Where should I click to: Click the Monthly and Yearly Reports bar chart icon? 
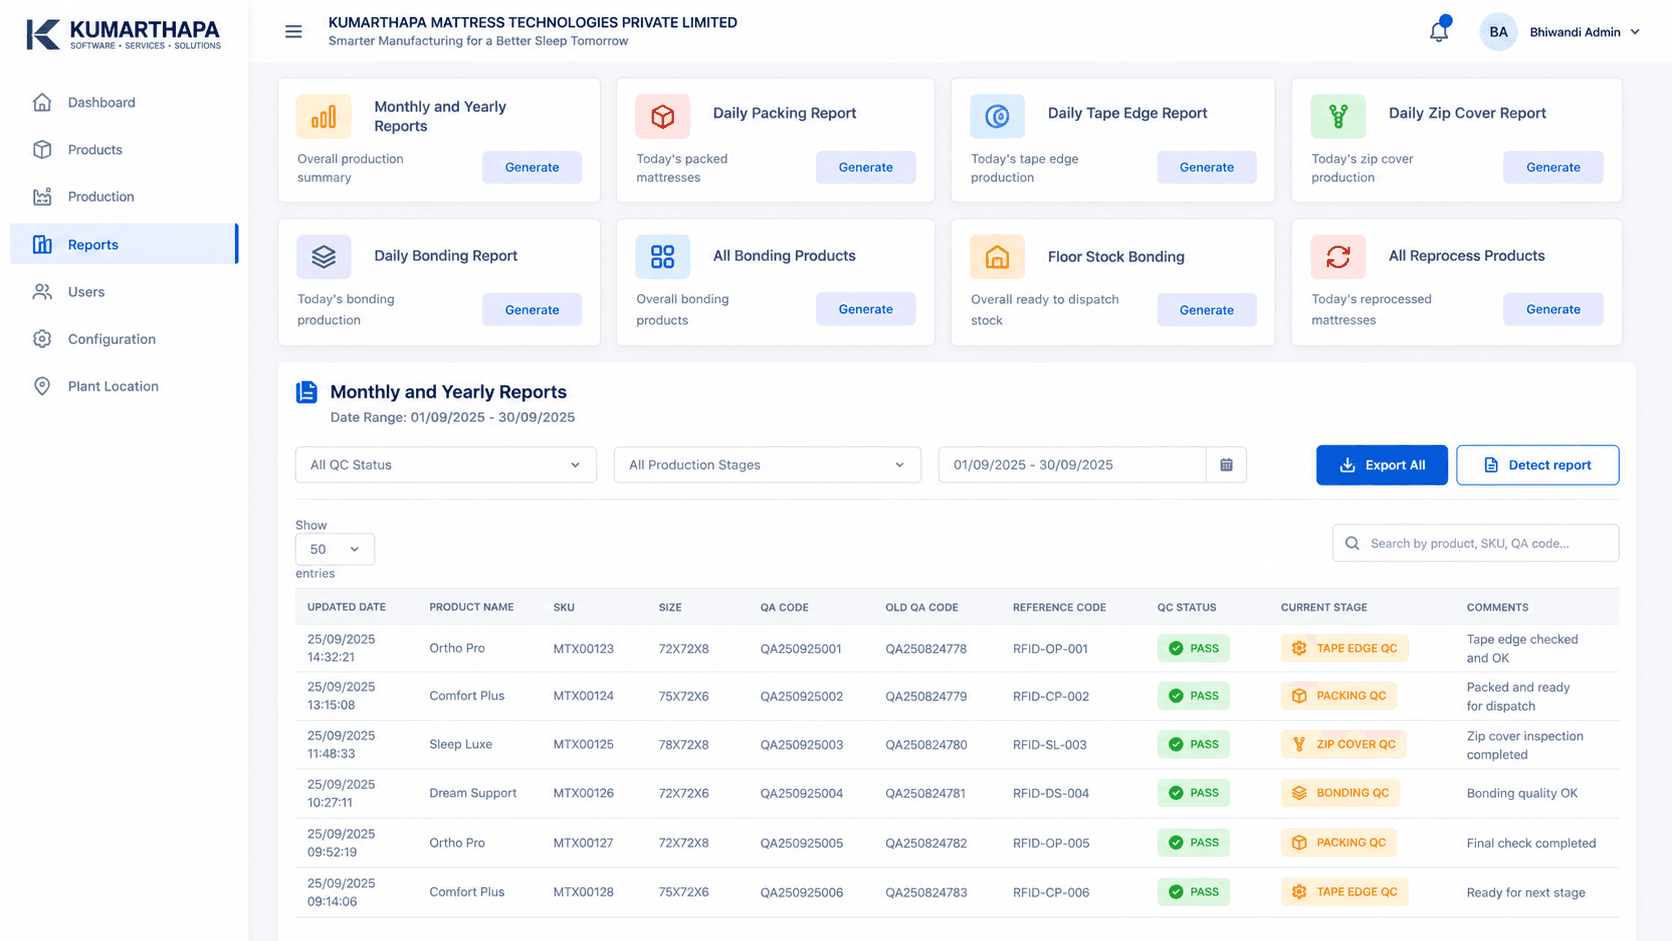pyautogui.click(x=323, y=117)
